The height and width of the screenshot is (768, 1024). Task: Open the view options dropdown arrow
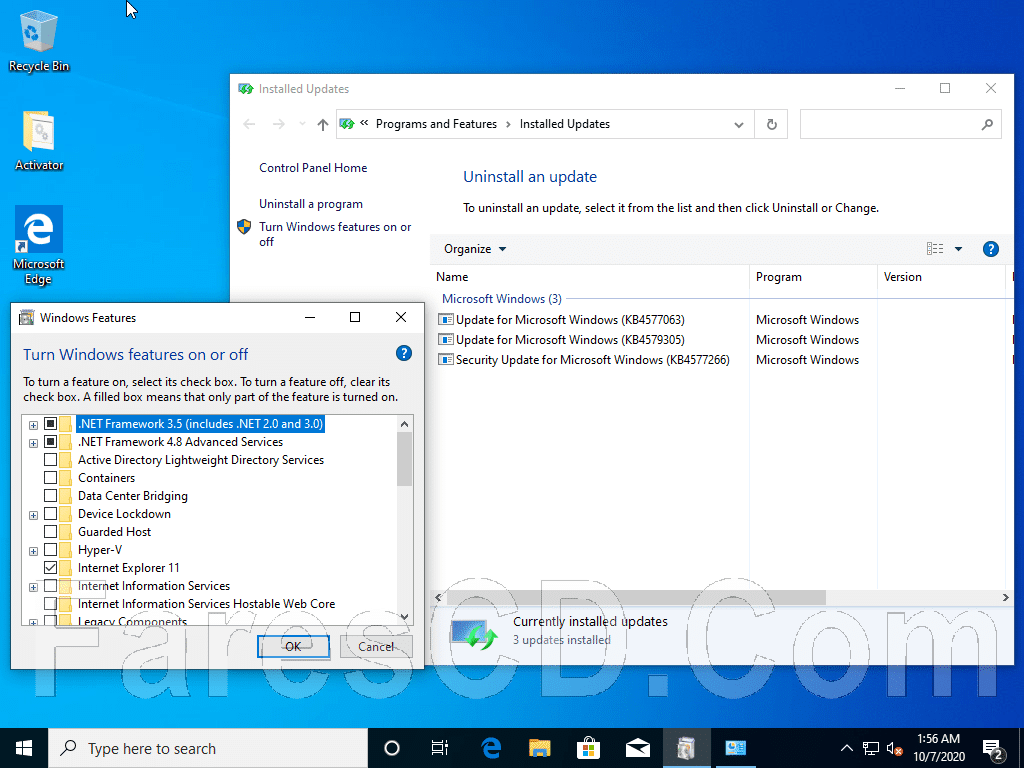[x=958, y=249]
